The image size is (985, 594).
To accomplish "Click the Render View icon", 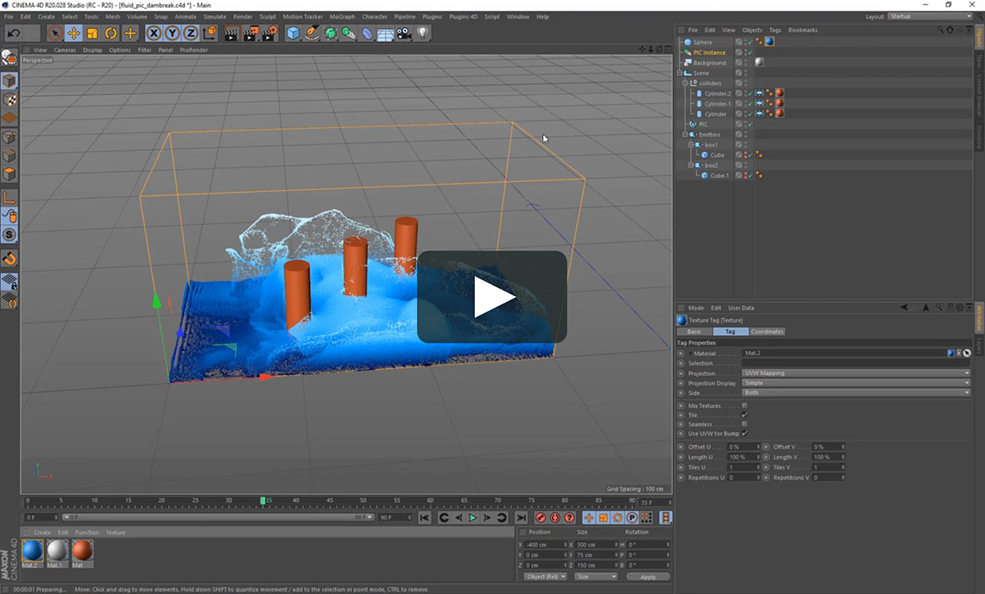I will [x=231, y=33].
